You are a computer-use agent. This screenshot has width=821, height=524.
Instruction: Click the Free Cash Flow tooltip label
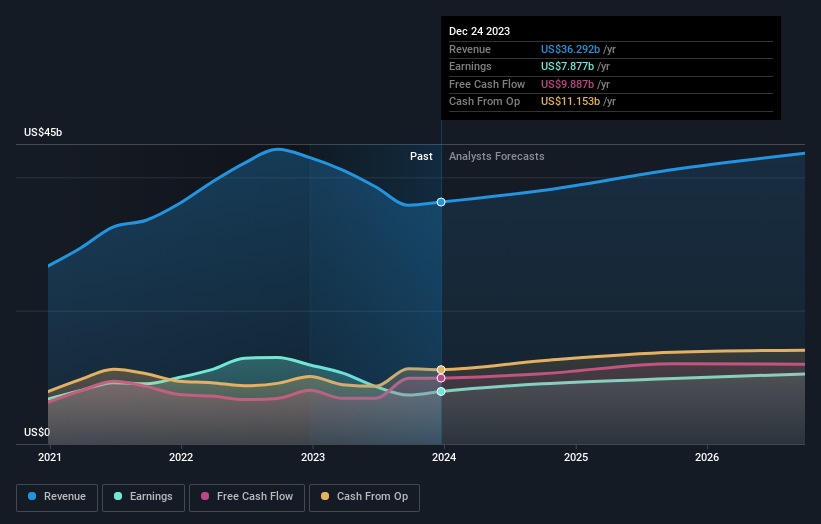coord(487,84)
